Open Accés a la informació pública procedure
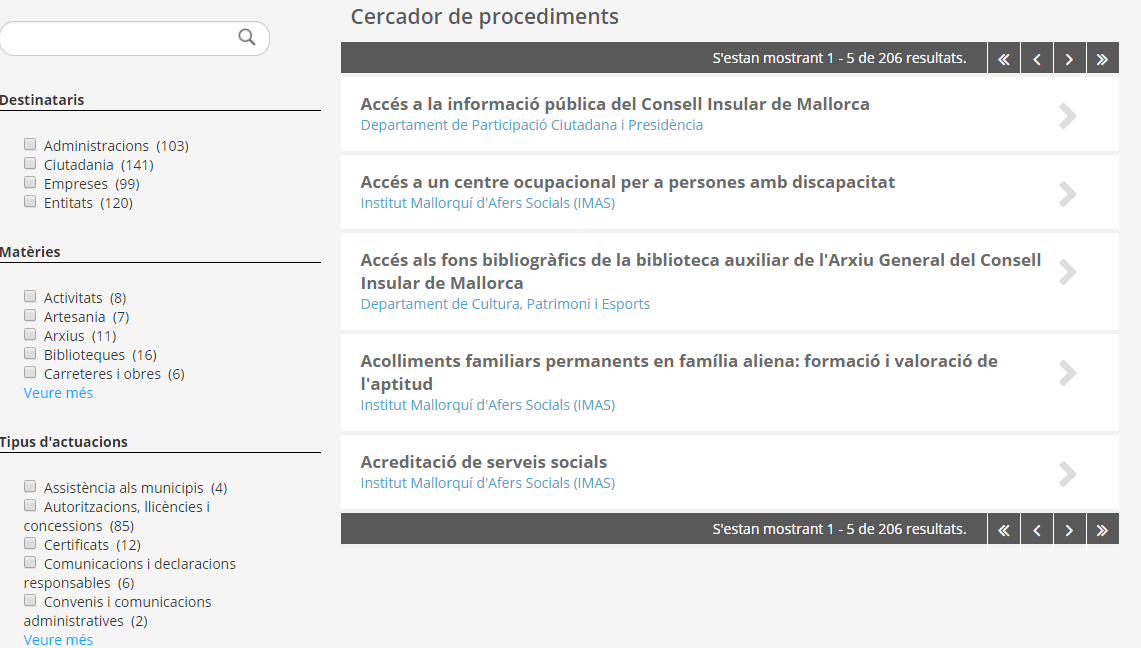This screenshot has height=648, width=1141. (614, 104)
